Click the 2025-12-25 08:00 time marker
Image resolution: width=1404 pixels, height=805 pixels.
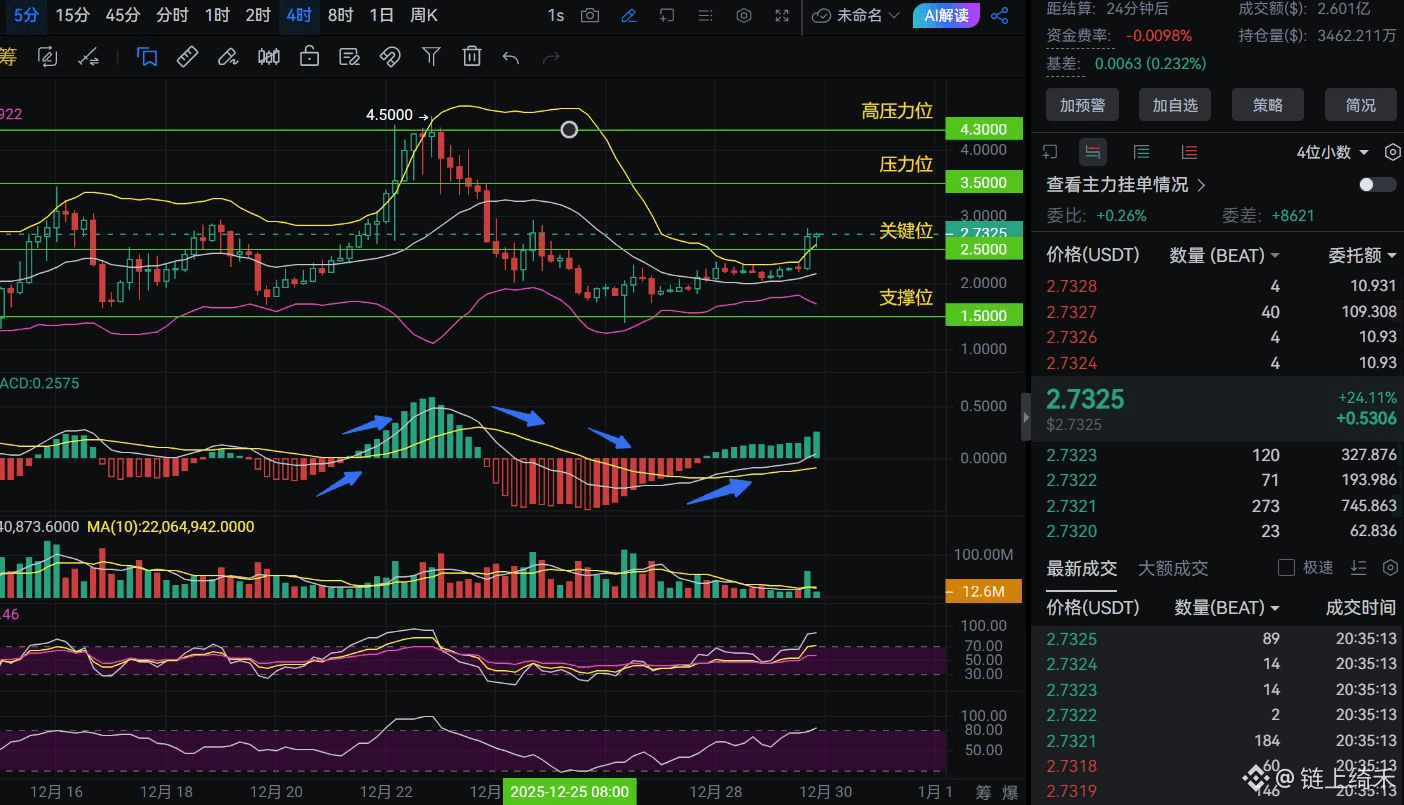[569, 792]
